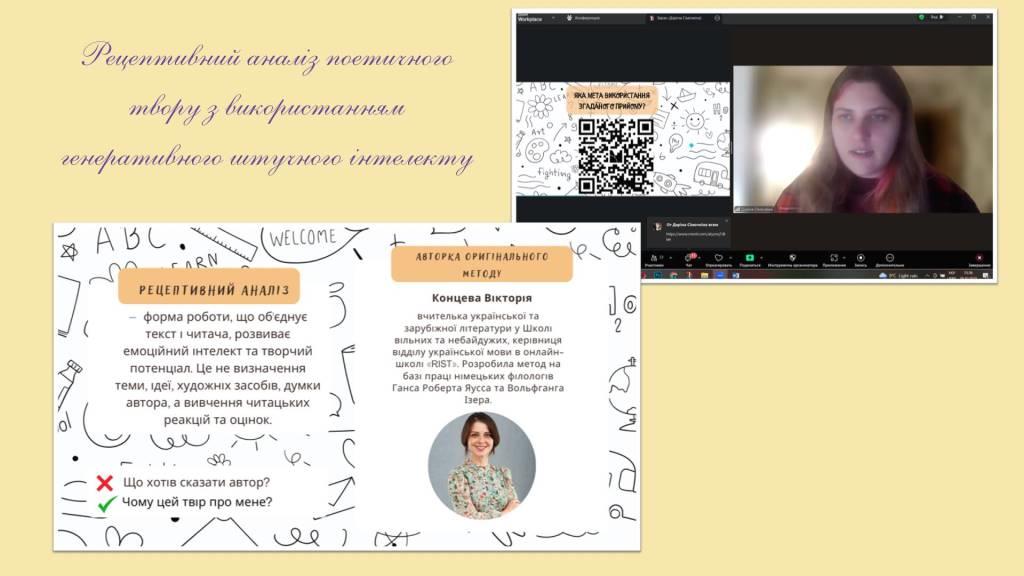Viewport: 1024px width, 576px height.
Task: Open the Zoom Chat panel
Action: point(687,257)
